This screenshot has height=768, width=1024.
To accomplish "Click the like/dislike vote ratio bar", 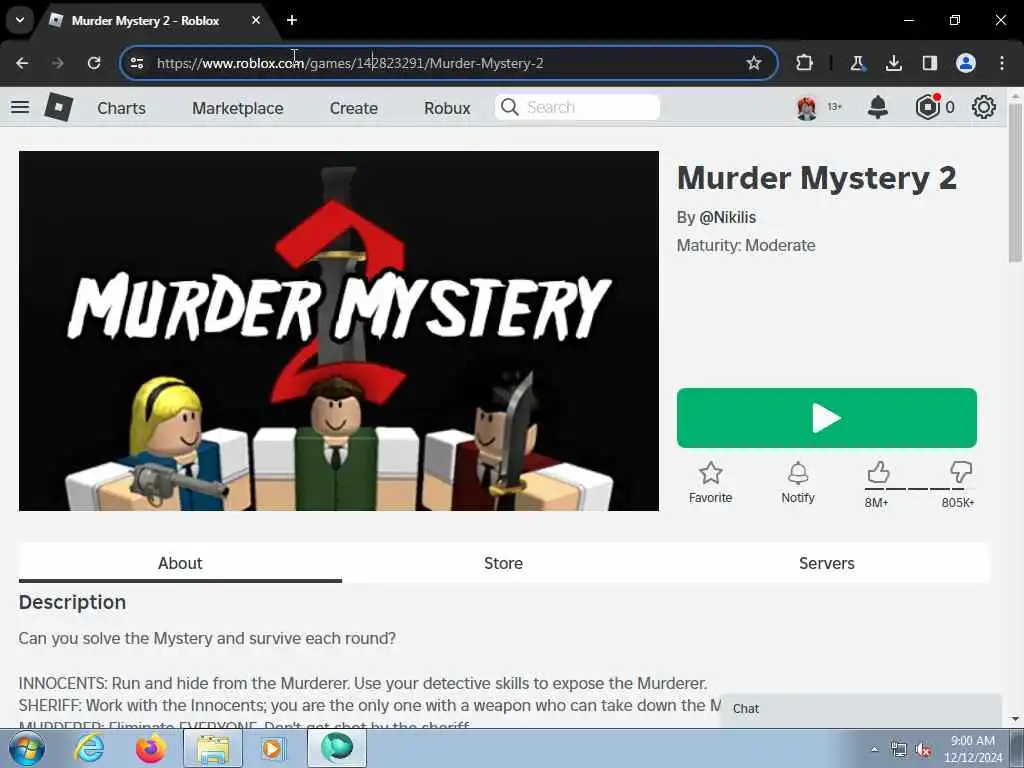I will point(918,488).
